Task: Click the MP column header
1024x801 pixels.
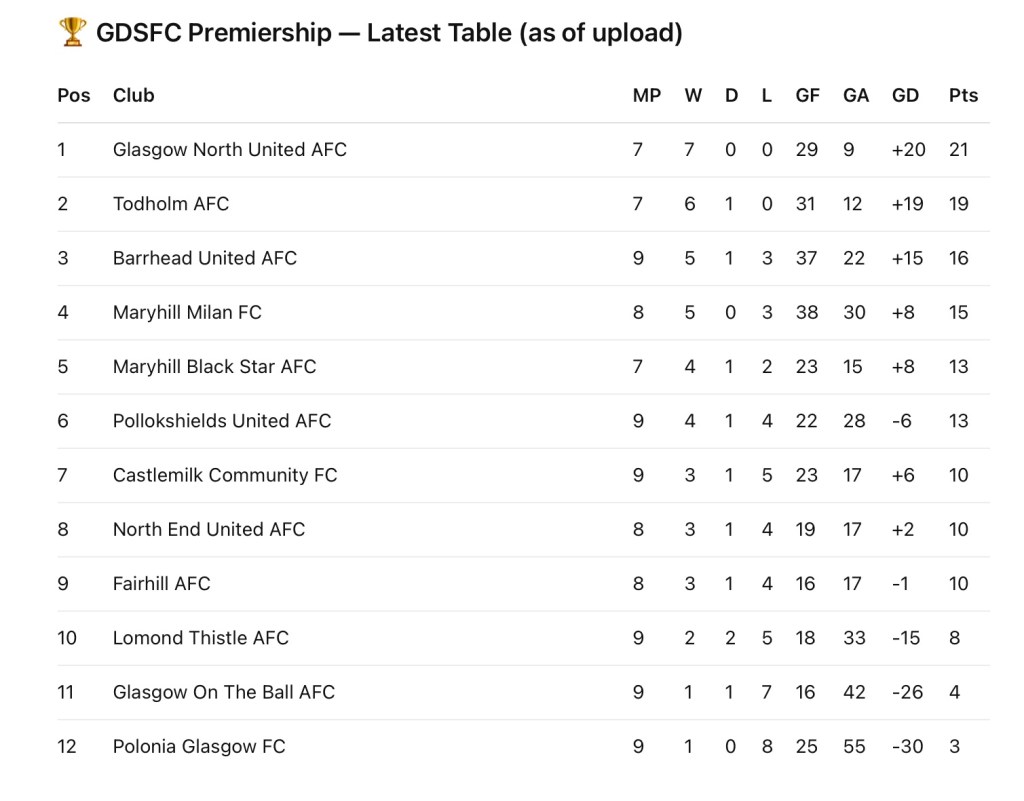Action: 646,96
